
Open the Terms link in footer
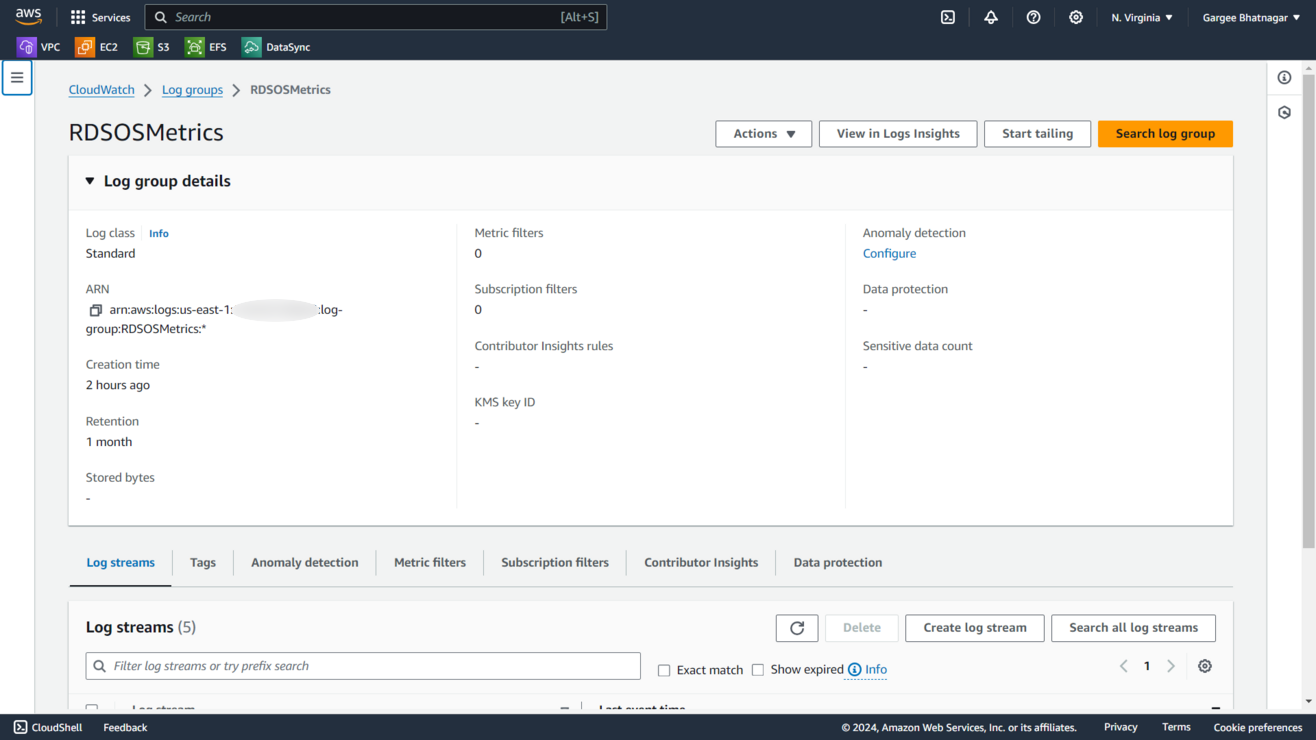point(1176,728)
